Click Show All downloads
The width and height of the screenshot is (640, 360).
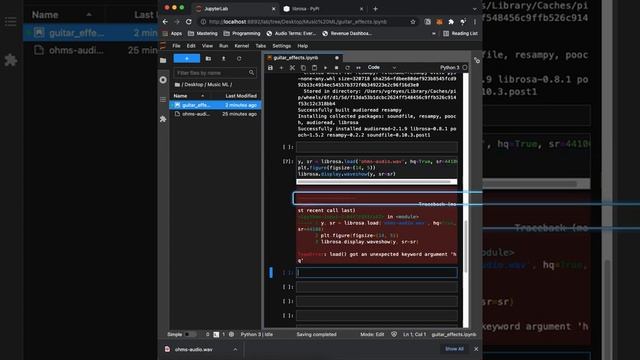pyautogui.click(x=454, y=349)
